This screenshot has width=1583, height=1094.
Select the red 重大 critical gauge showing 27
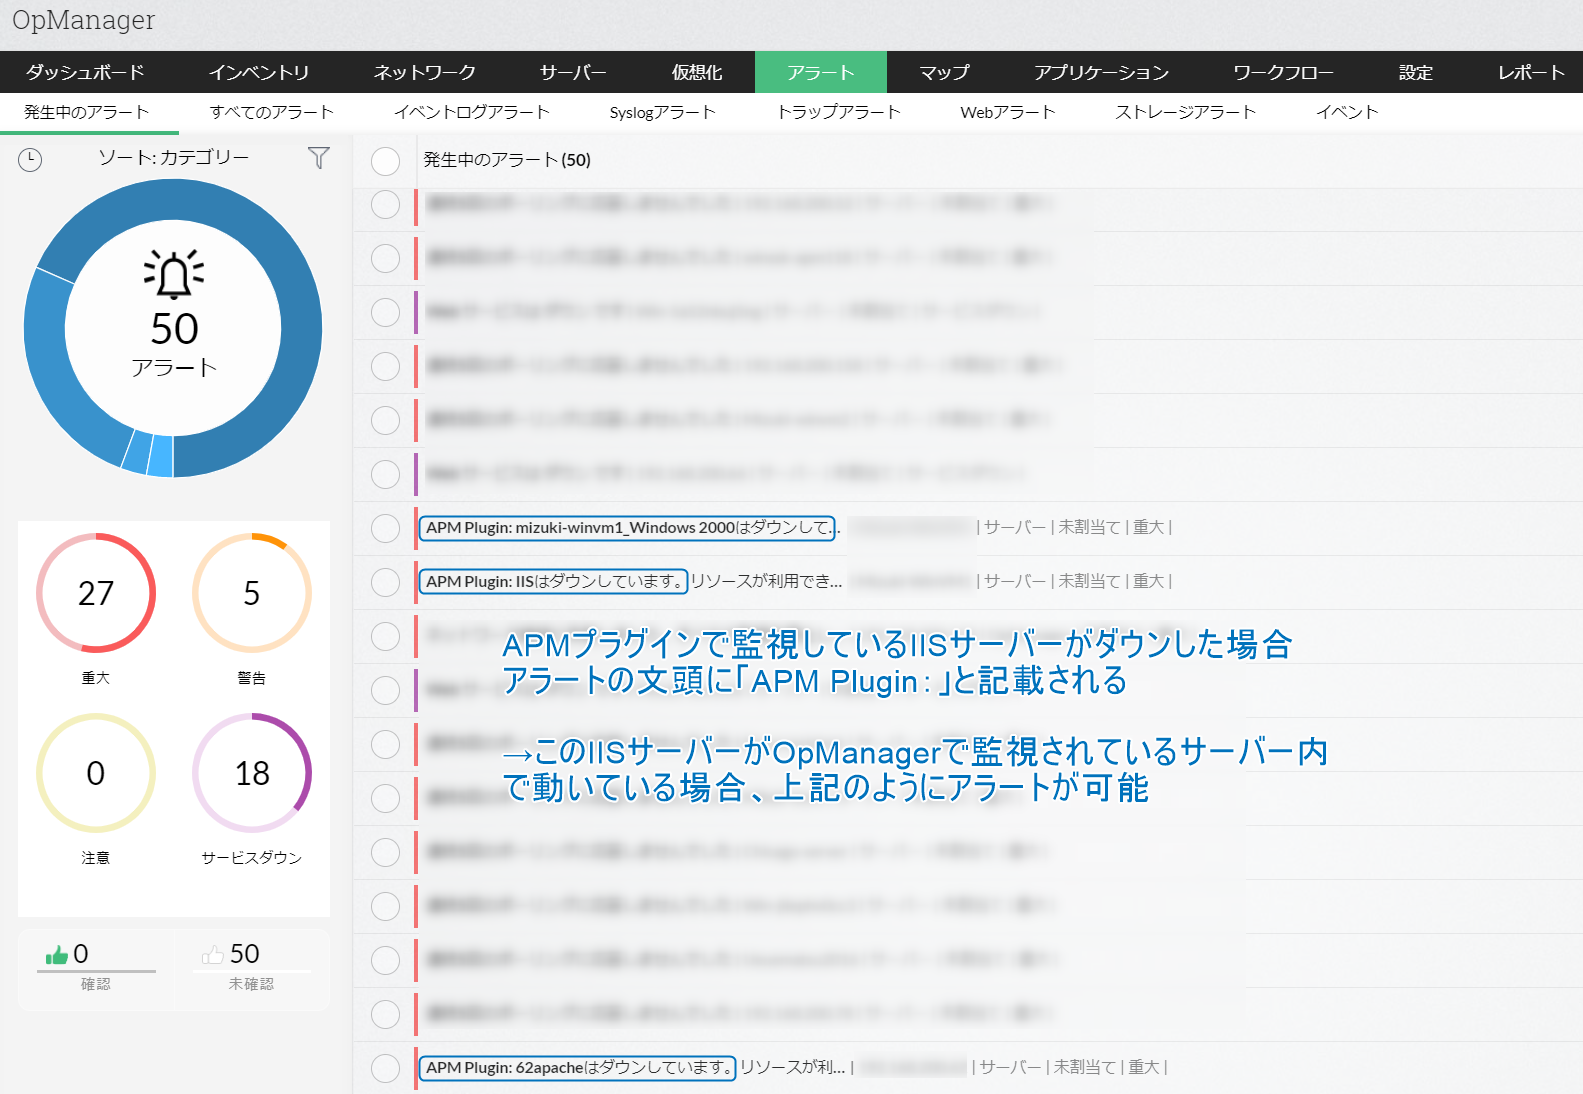(x=96, y=593)
